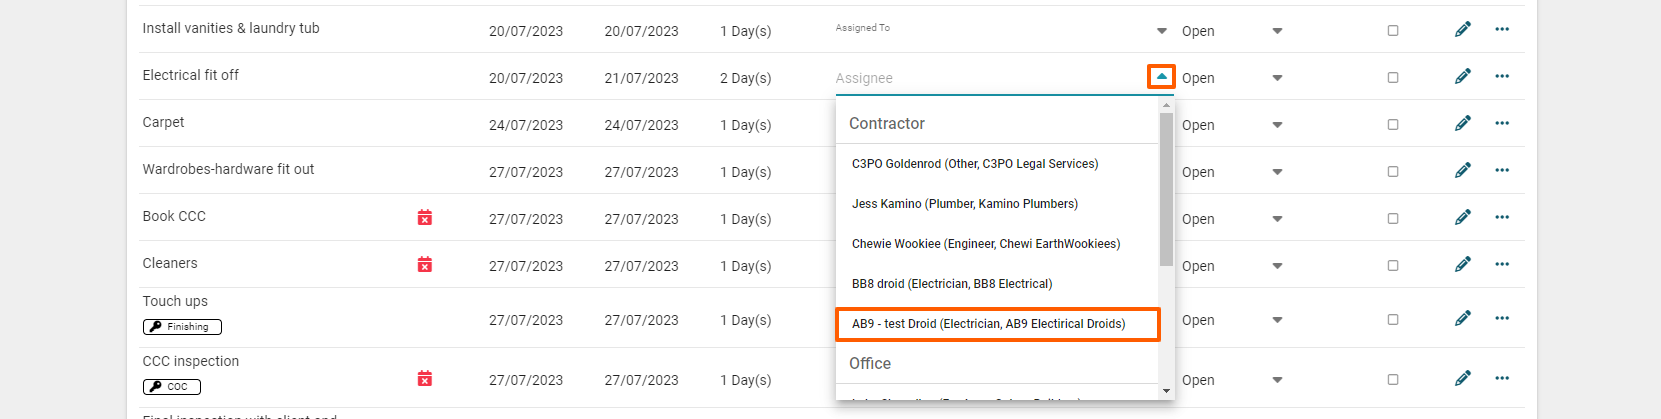Open the three-dots menu for CCC inspection
This screenshot has height=419, width=1661.
(1501, 378)
